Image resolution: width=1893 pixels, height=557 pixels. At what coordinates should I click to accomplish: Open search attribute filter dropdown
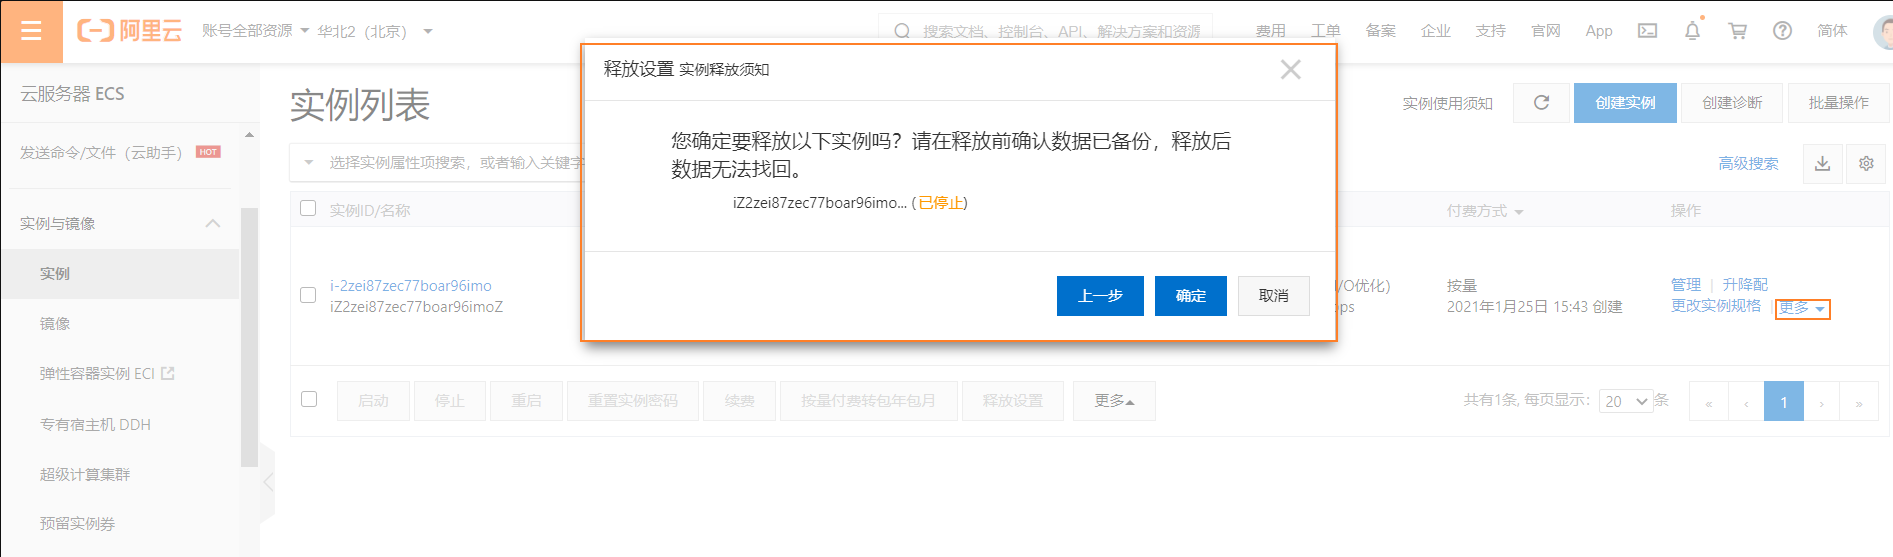coord(309,162)
